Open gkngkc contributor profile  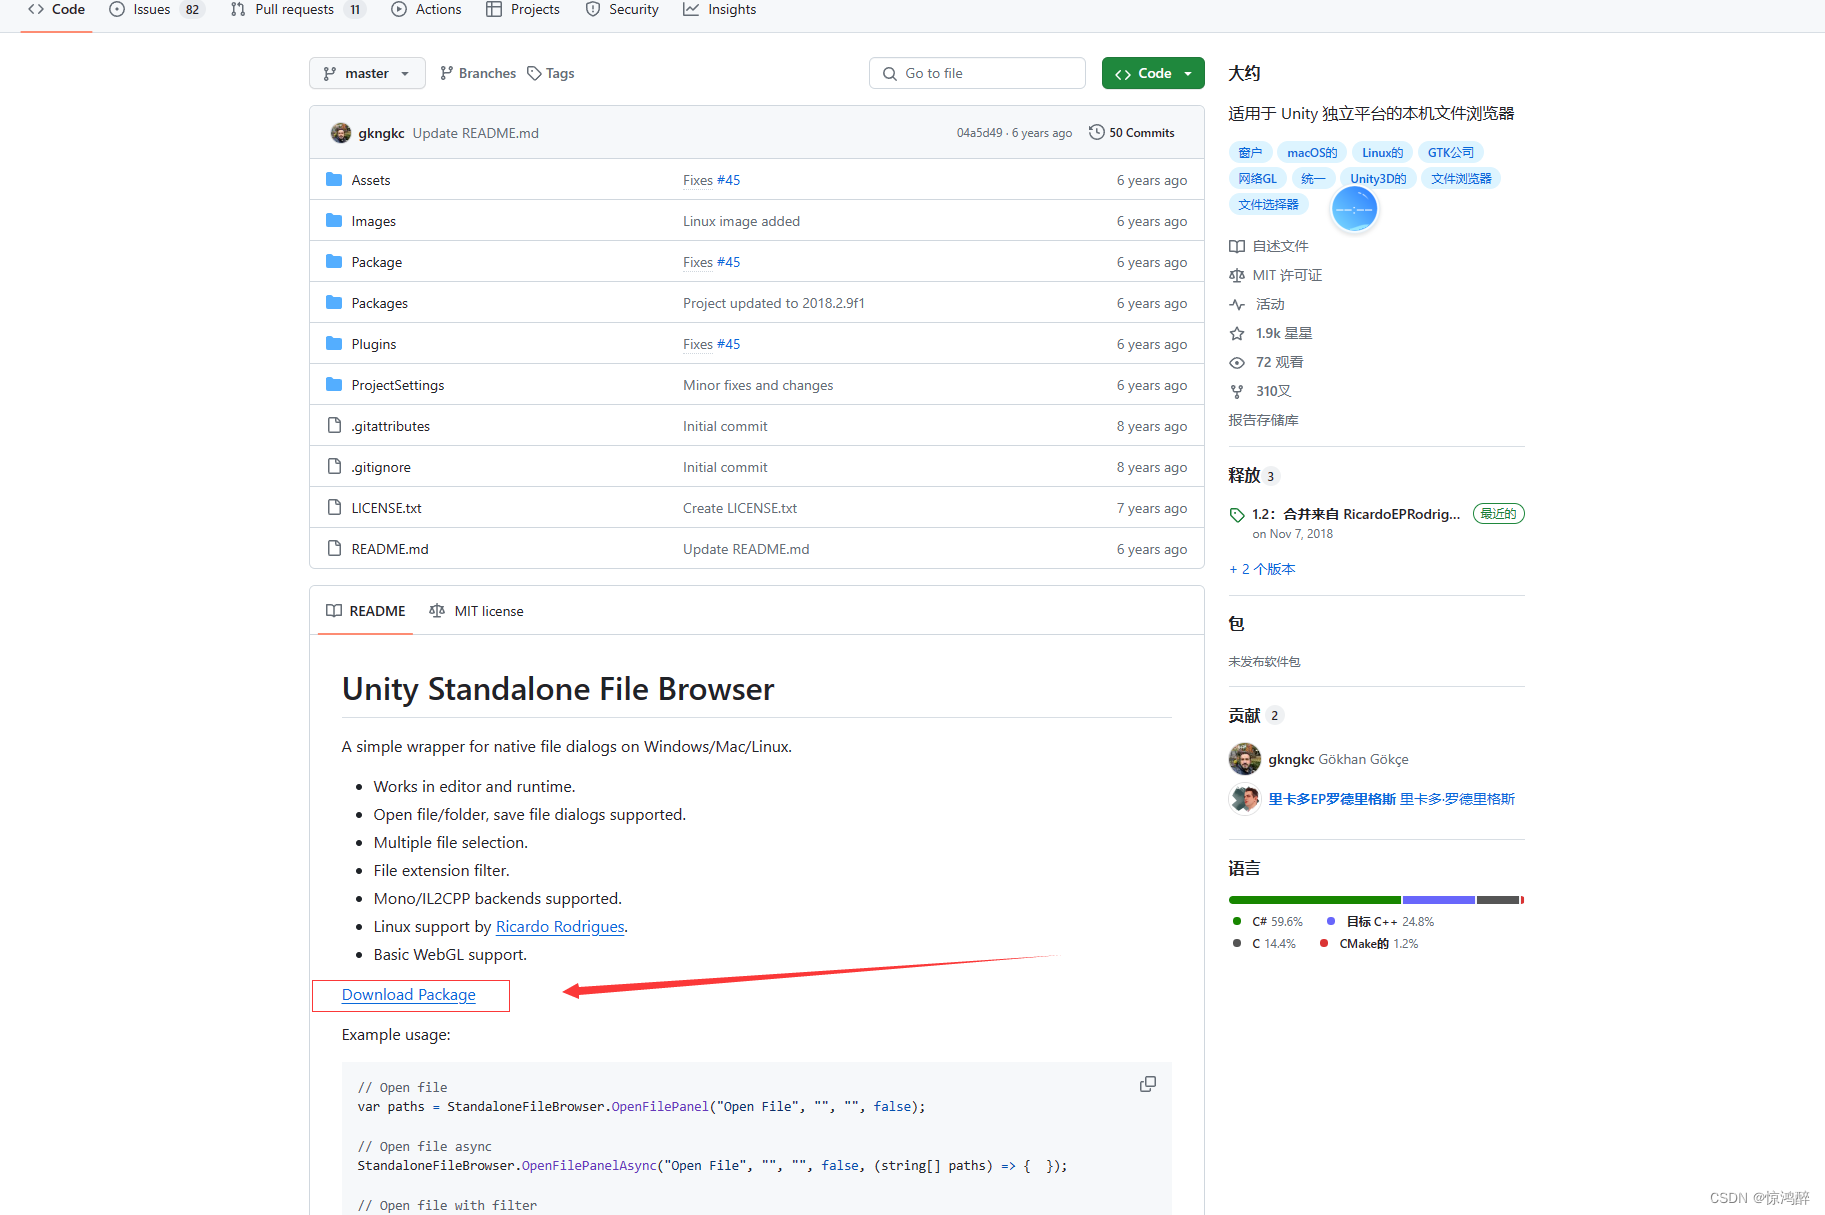coord(1291,760)
